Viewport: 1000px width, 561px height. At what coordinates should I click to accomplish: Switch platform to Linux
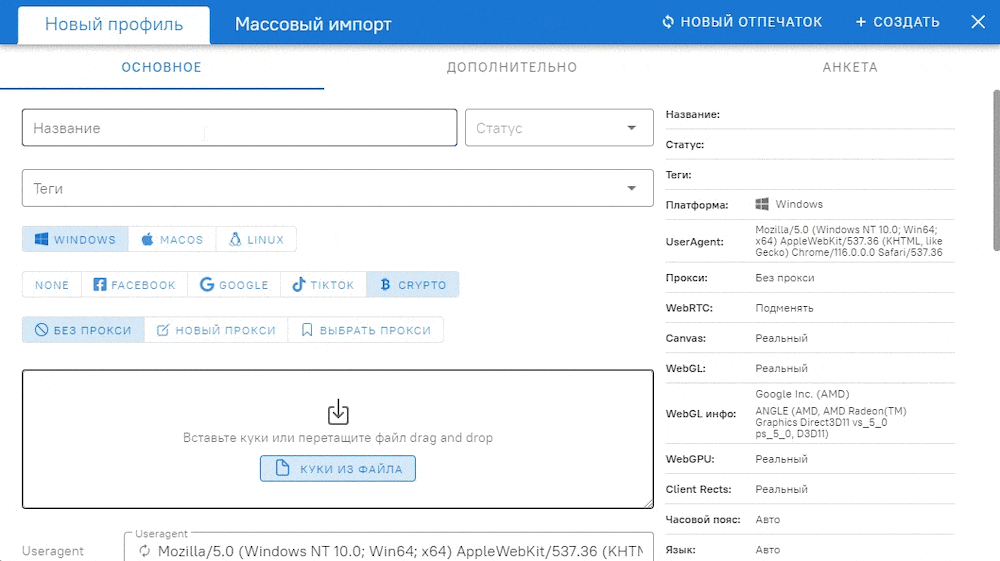(x=256, y=240)
